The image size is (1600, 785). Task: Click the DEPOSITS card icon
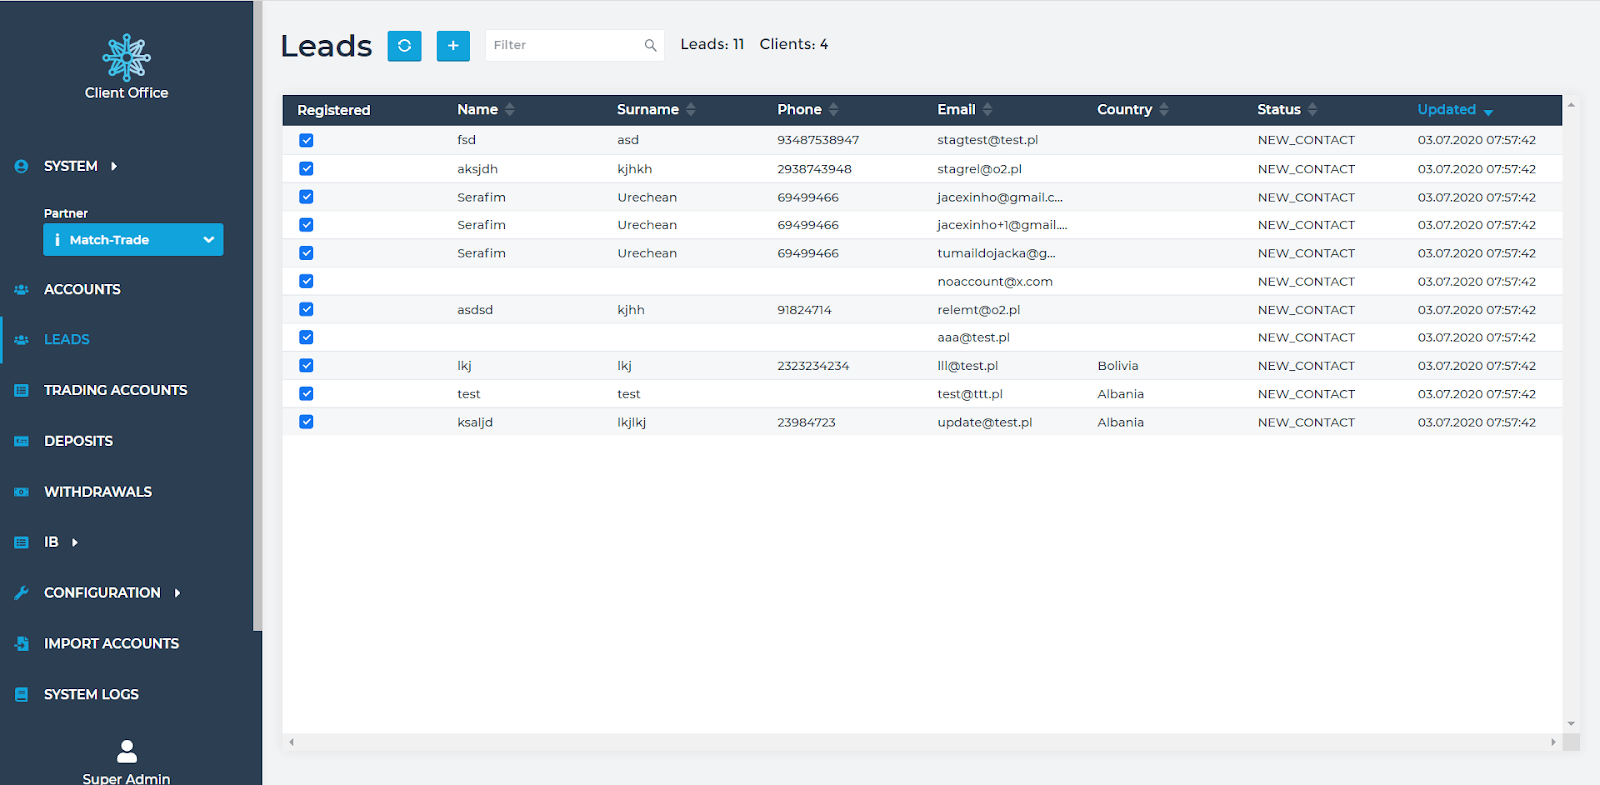click(21, 441)
